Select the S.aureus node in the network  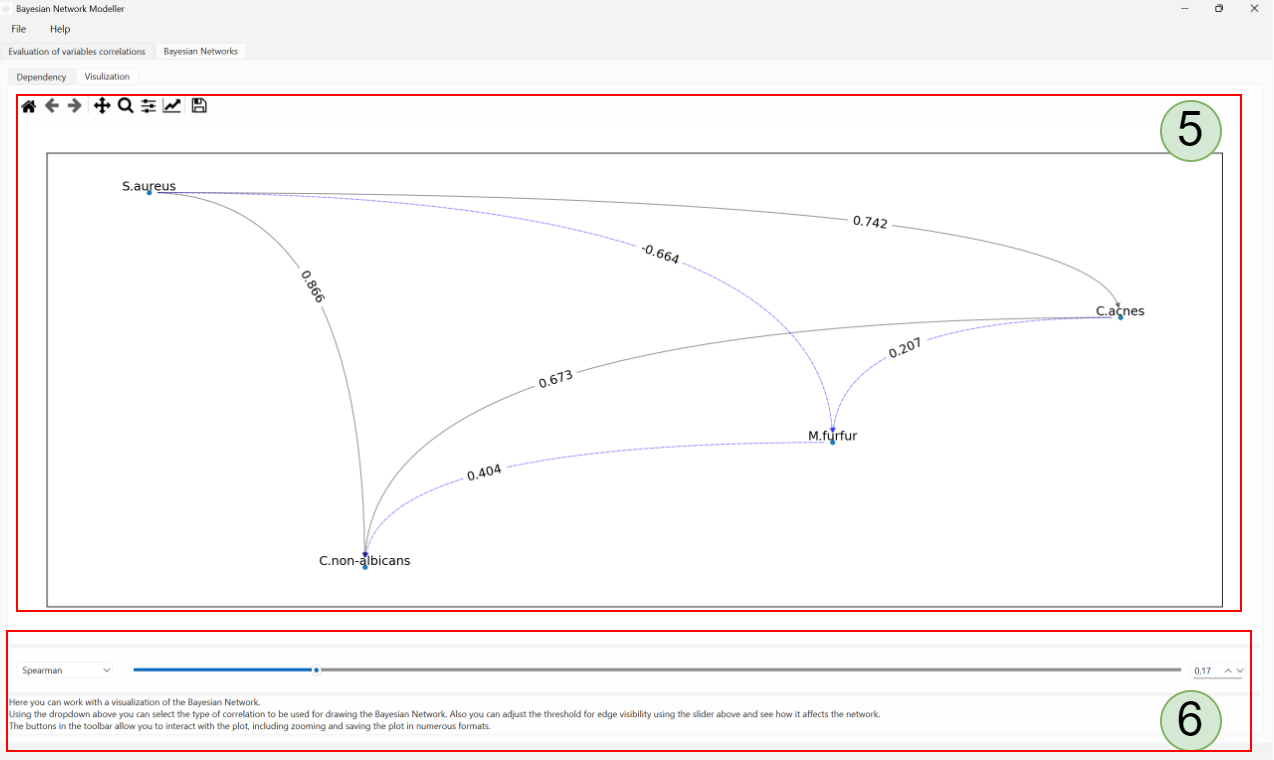(x=150, y=192)
